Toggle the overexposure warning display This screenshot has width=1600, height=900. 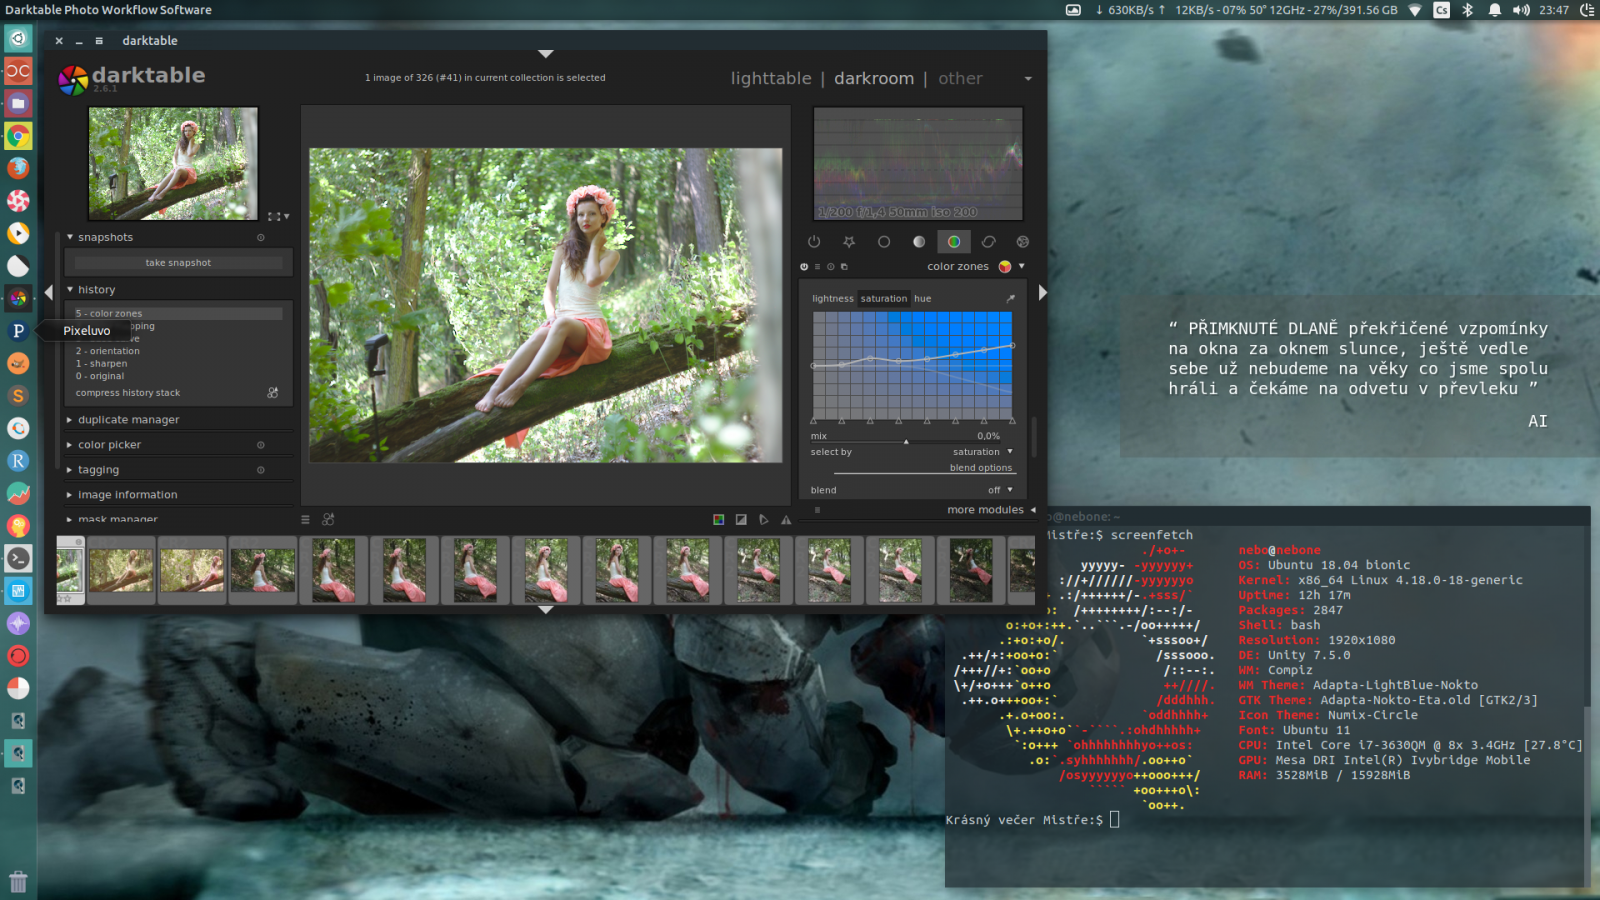click(x=741, y=519)
